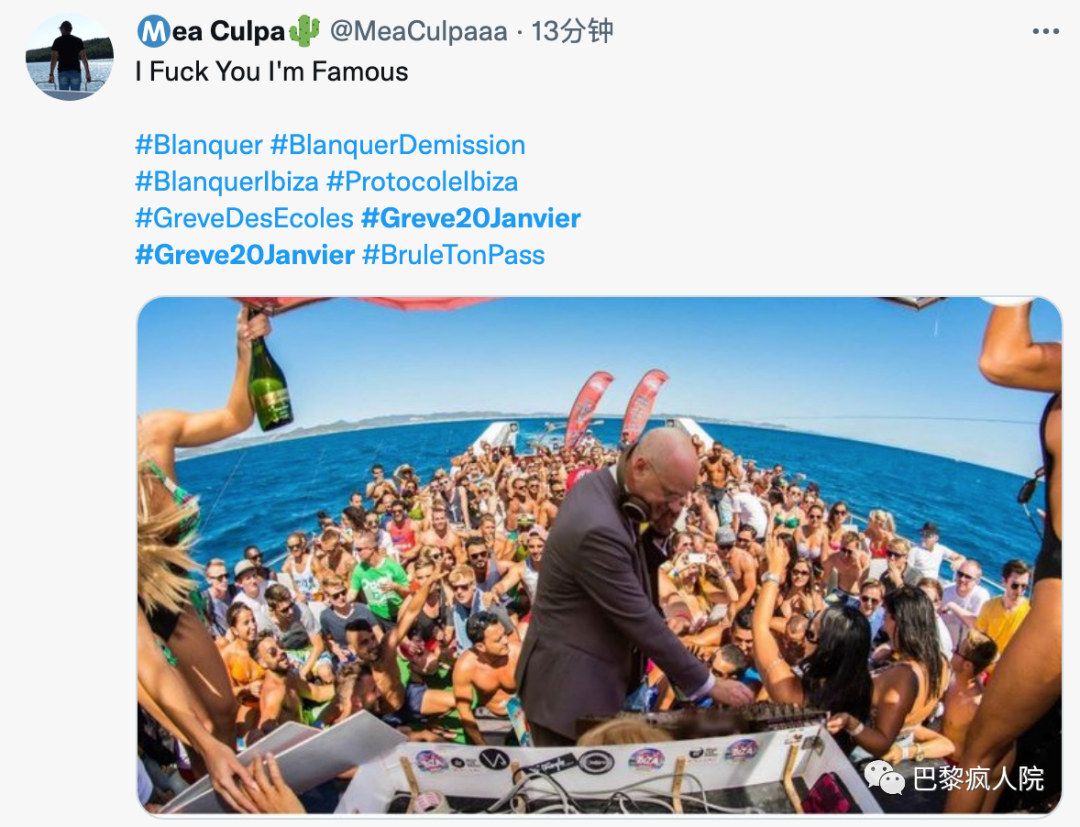The height and width of the screenshot is (827, 1080).
Task: Click the Mea Culpa profile avatar
Action: click(70, 57)
